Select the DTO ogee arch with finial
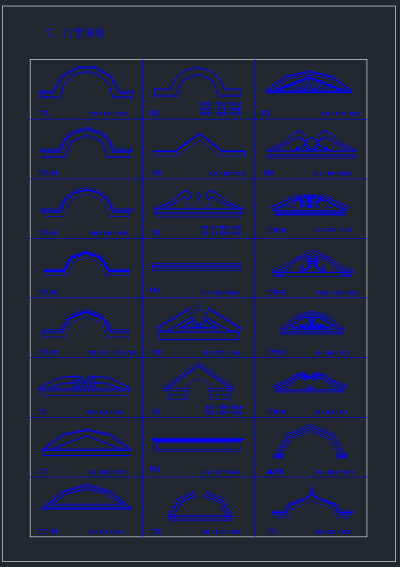The height and width of the screenshot is (567, 400). 312,502
